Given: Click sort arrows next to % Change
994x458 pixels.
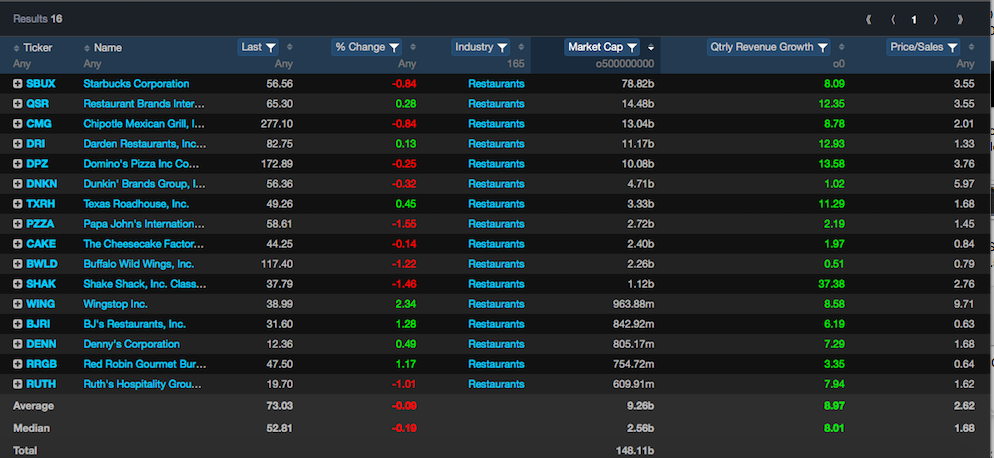Looking at the screenshot, I should (413, 47).
